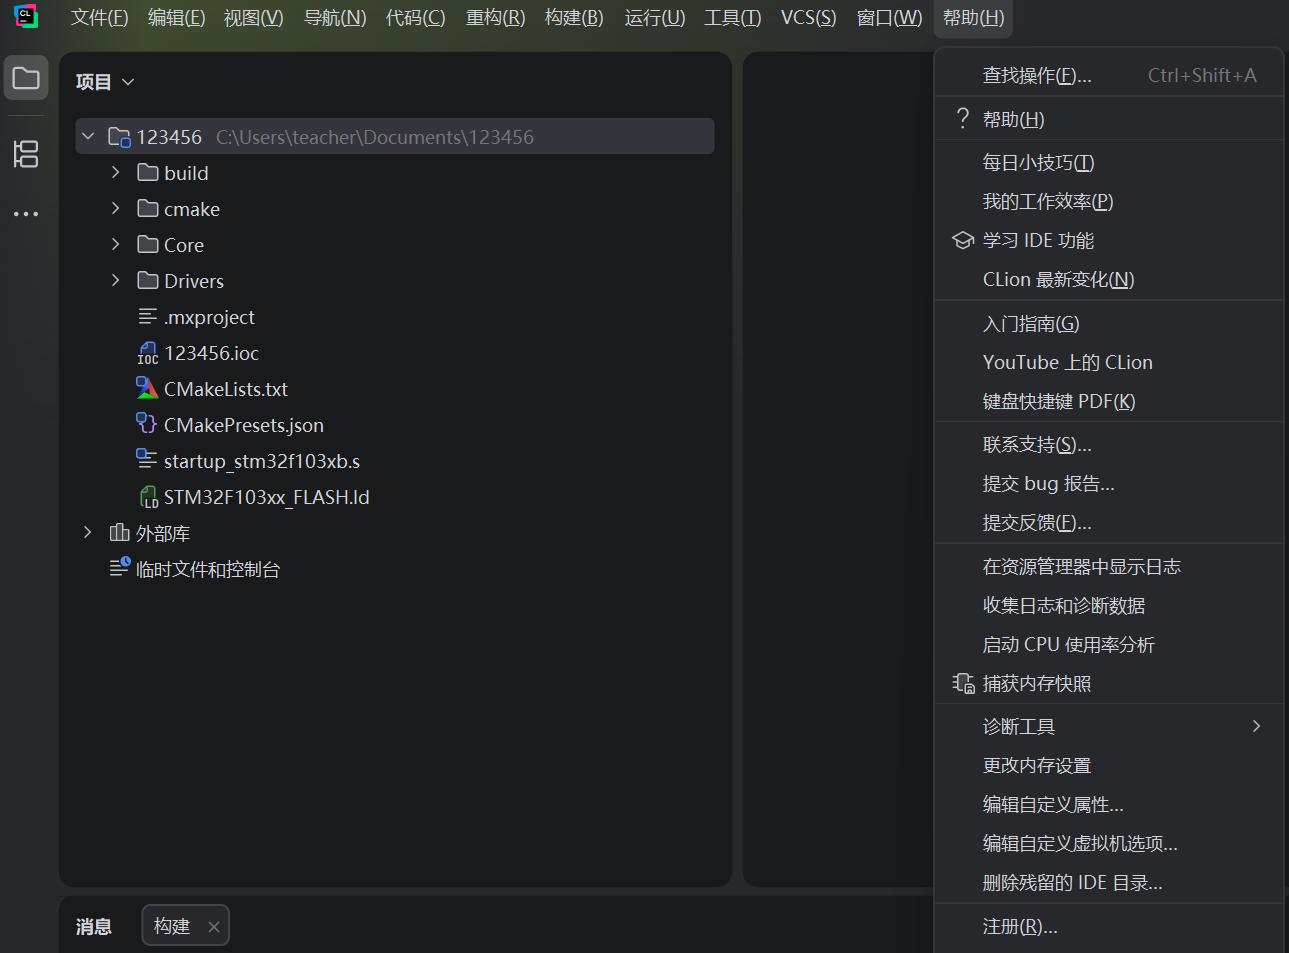Image resolution: width=1289 pixels, height=953 pixels.
Task: Select 启动 CPU 使用率分析
Action: coord(1109,645)
